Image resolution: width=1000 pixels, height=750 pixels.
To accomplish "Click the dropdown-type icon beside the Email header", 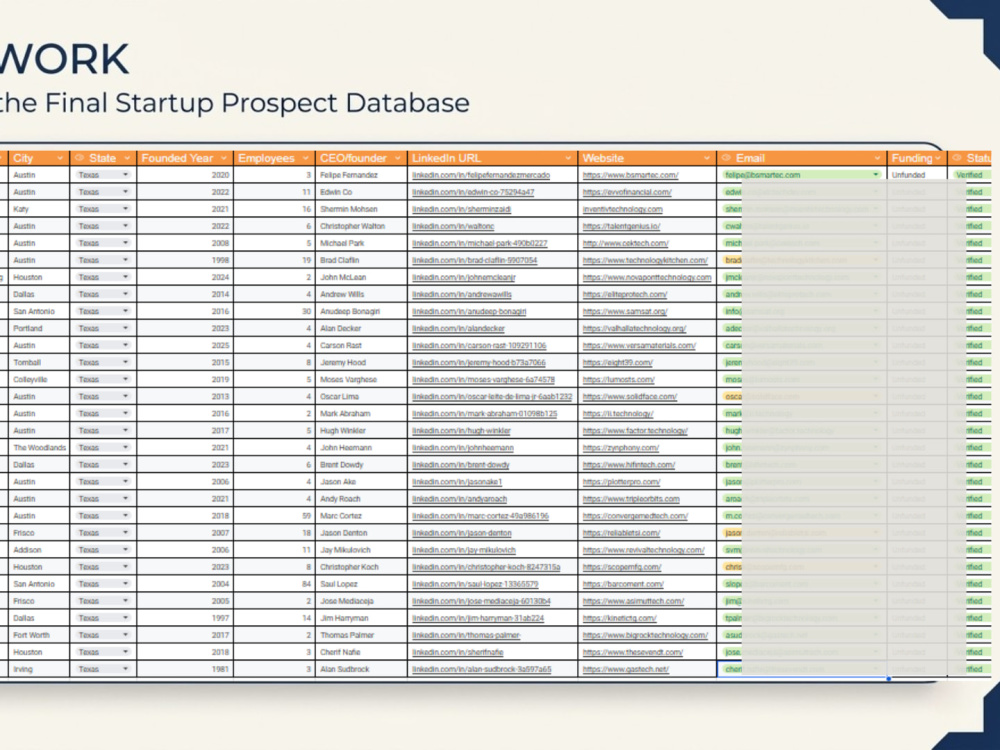I will pyautogui.click(x=726, y=158).
